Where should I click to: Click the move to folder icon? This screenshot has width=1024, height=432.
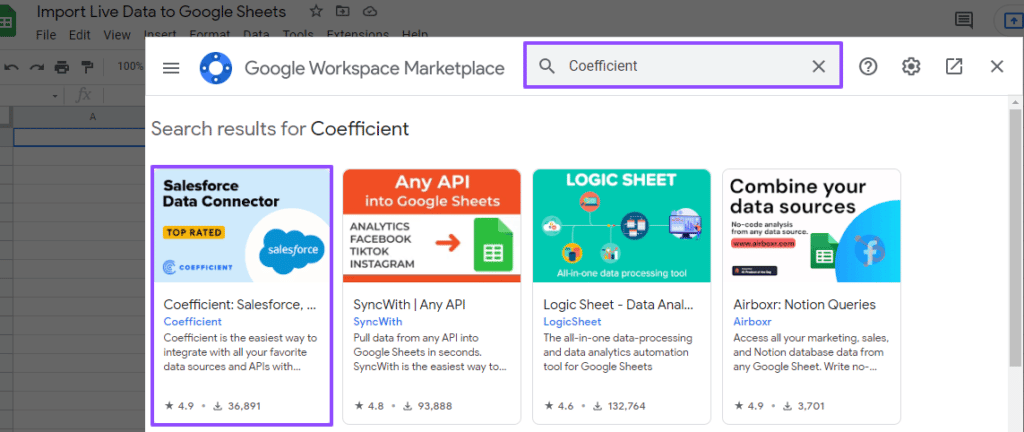tap(343, 11)
